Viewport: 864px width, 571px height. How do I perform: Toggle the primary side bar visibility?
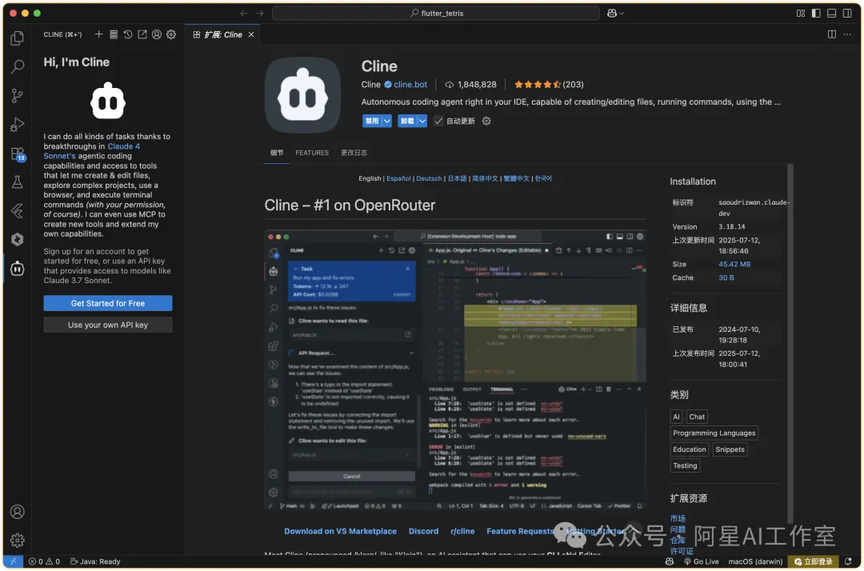coord(816,13)
